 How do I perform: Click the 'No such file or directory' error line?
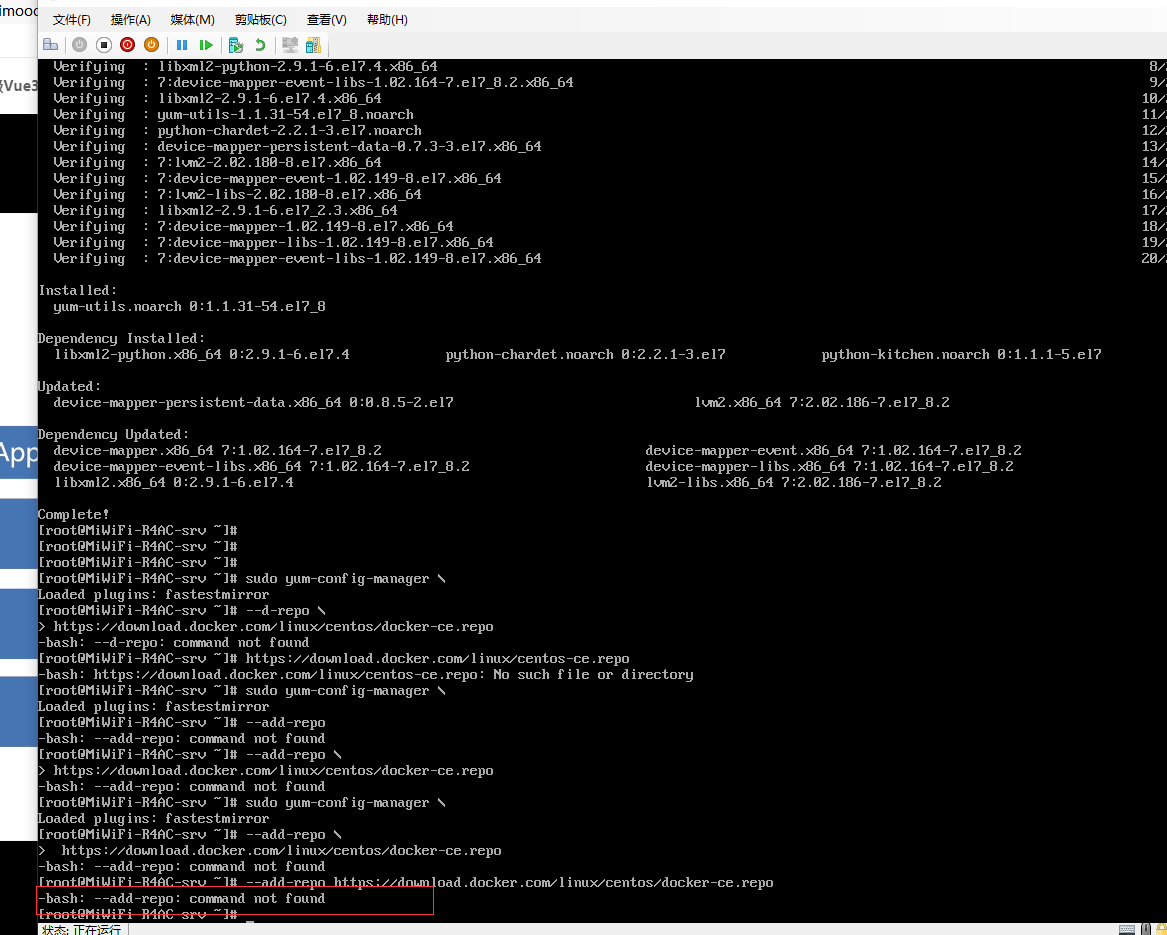365,674
